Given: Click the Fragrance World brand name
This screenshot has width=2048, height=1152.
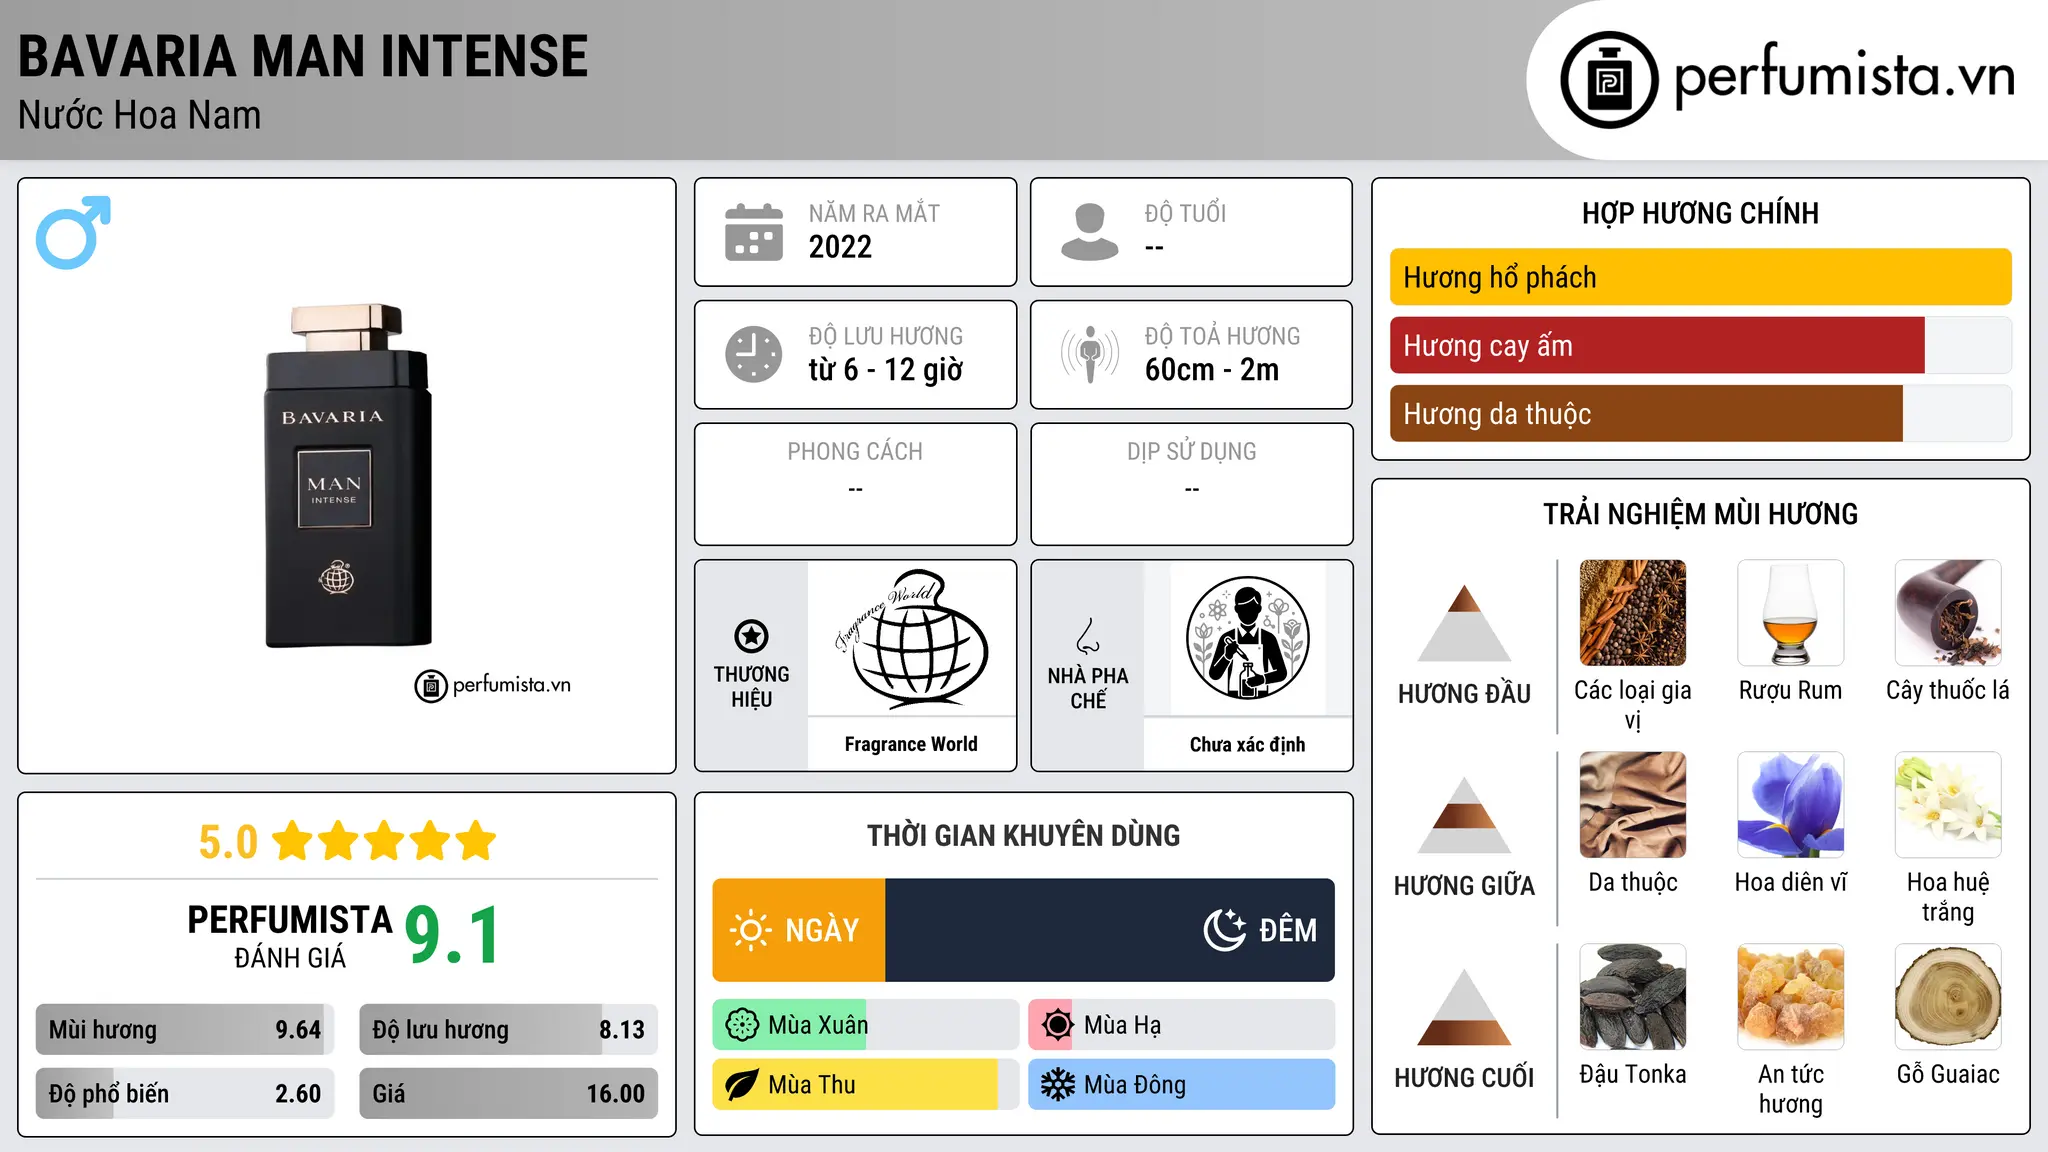Looking at the screenshot, I should tap(911, 744).
